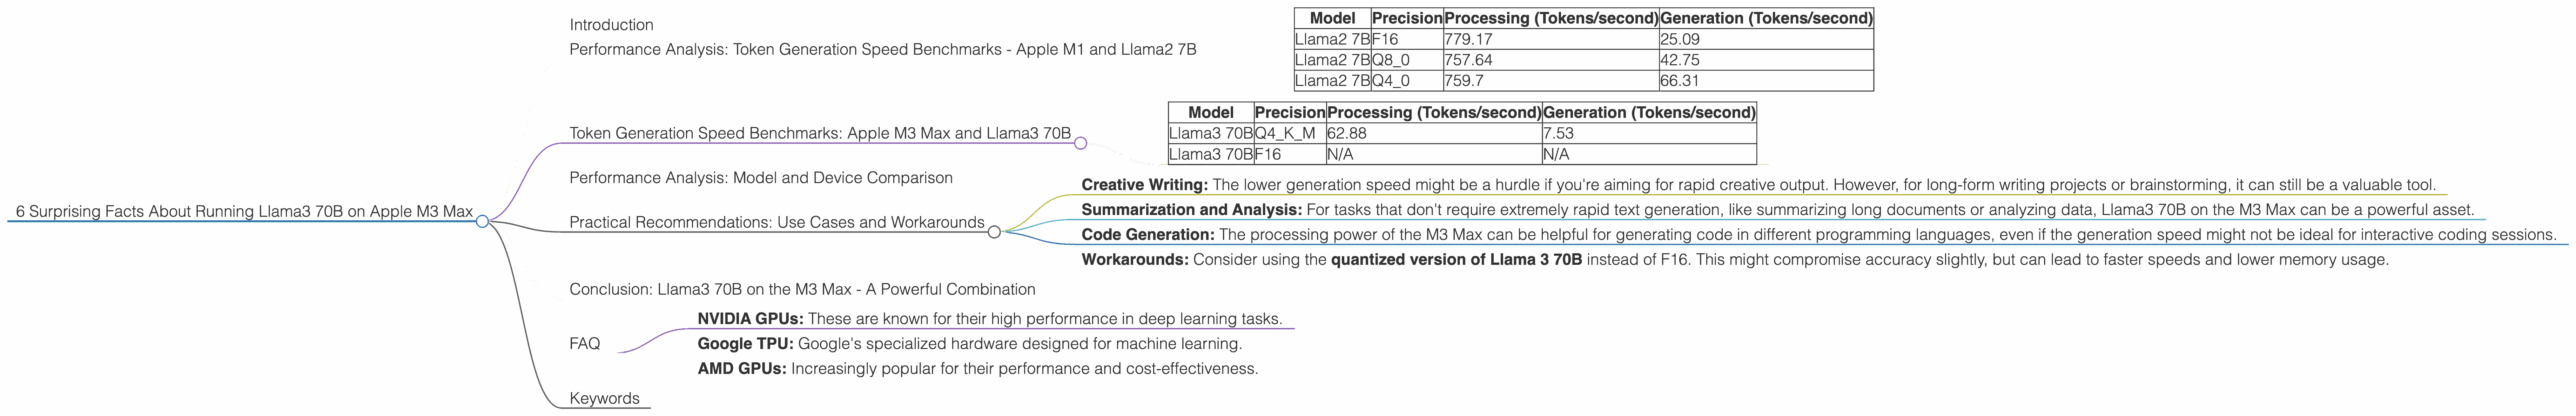This screenshot has height=416, width=2576.
Task: Collapse the root node circle toggle
Action: [482, 221]
